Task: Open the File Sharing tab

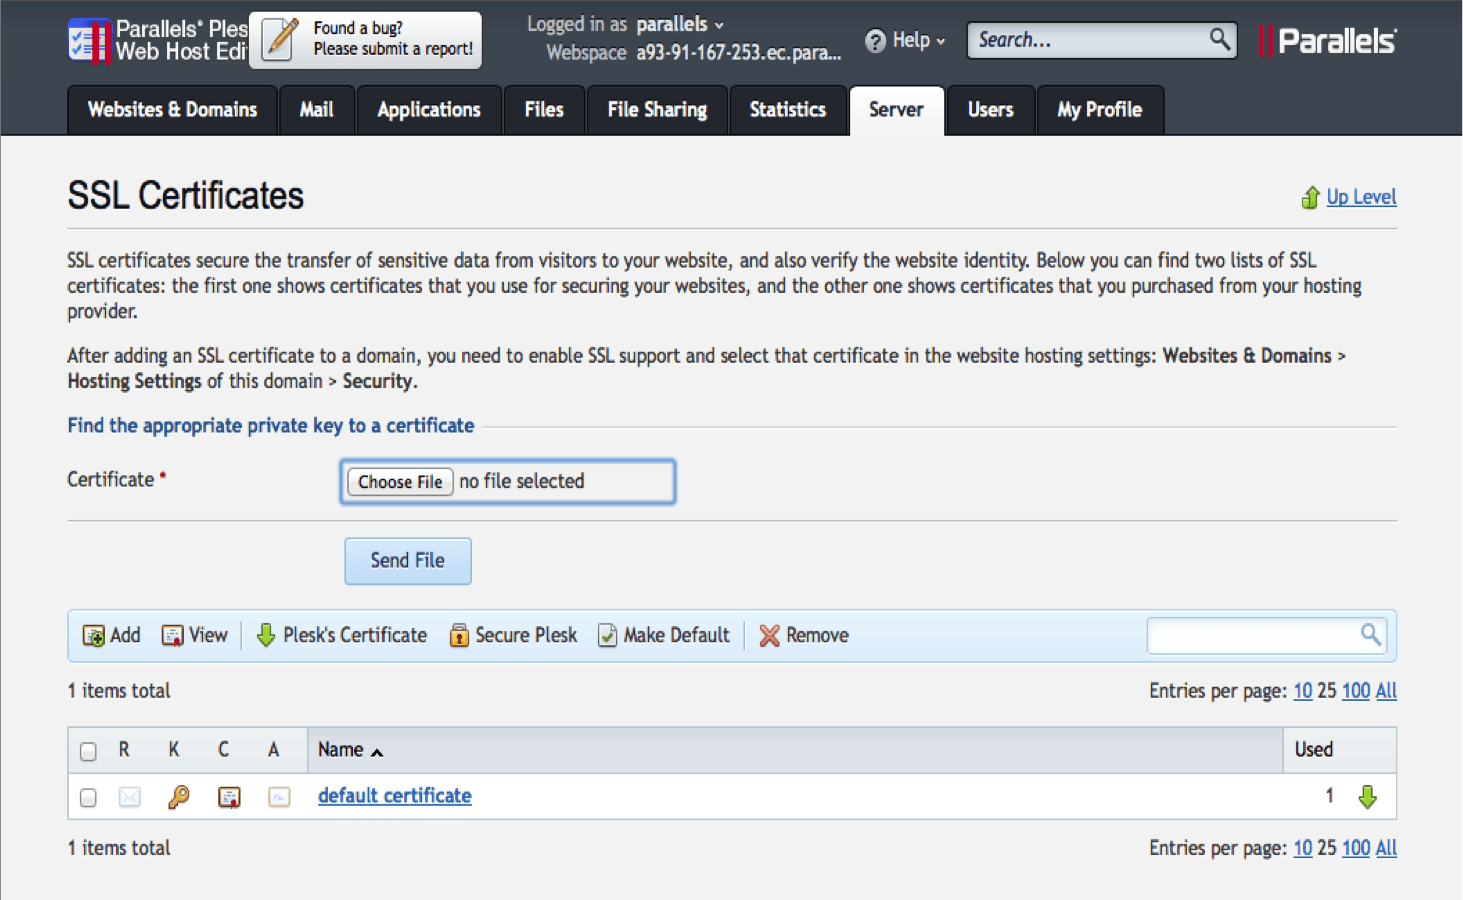Action: point(657,110)
